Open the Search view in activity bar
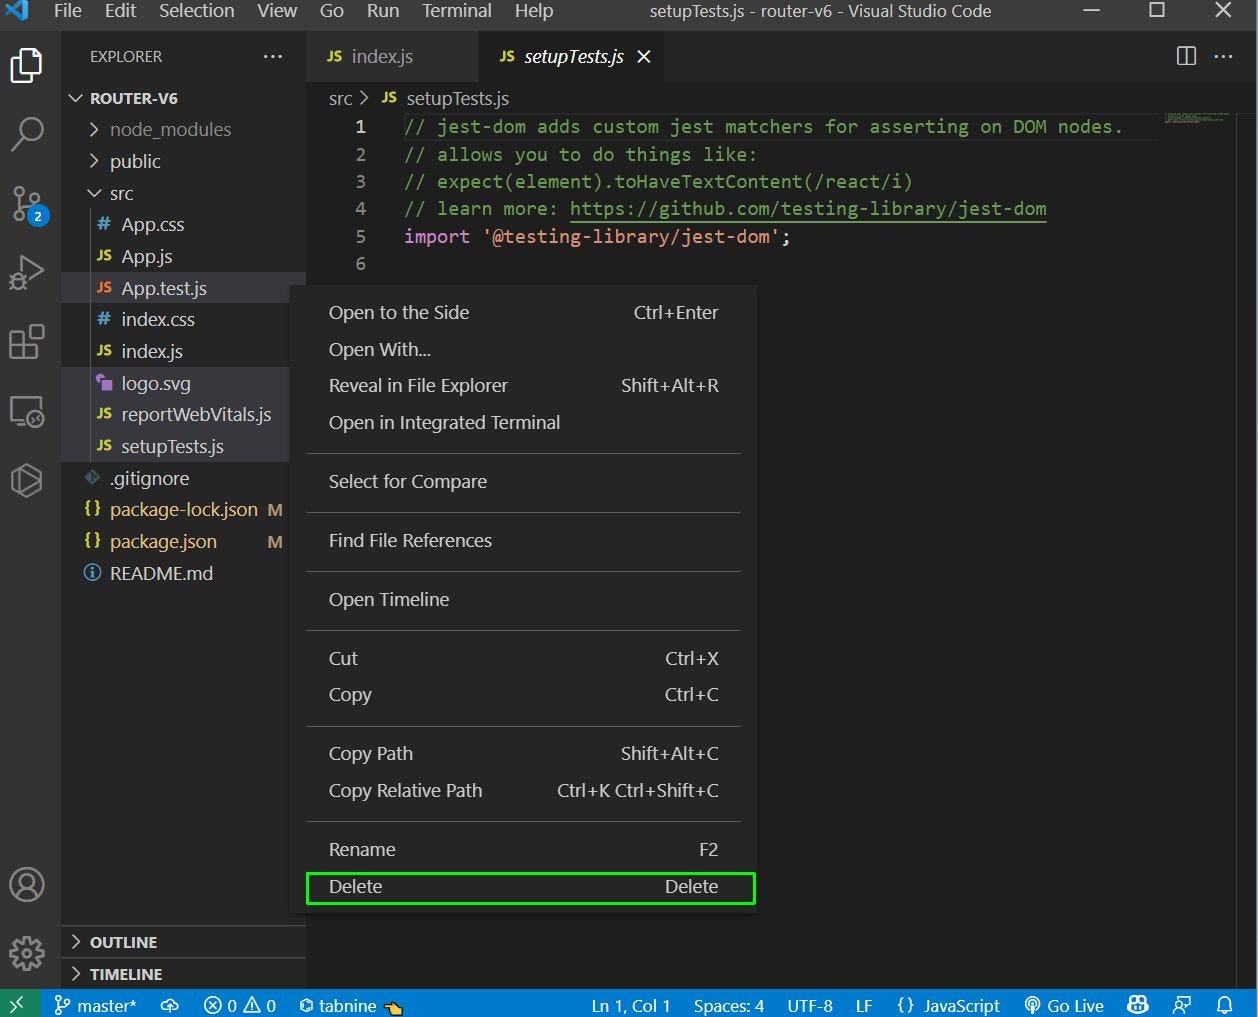The height and width of the screenshot is (1017, 1258). click(27, 131)
